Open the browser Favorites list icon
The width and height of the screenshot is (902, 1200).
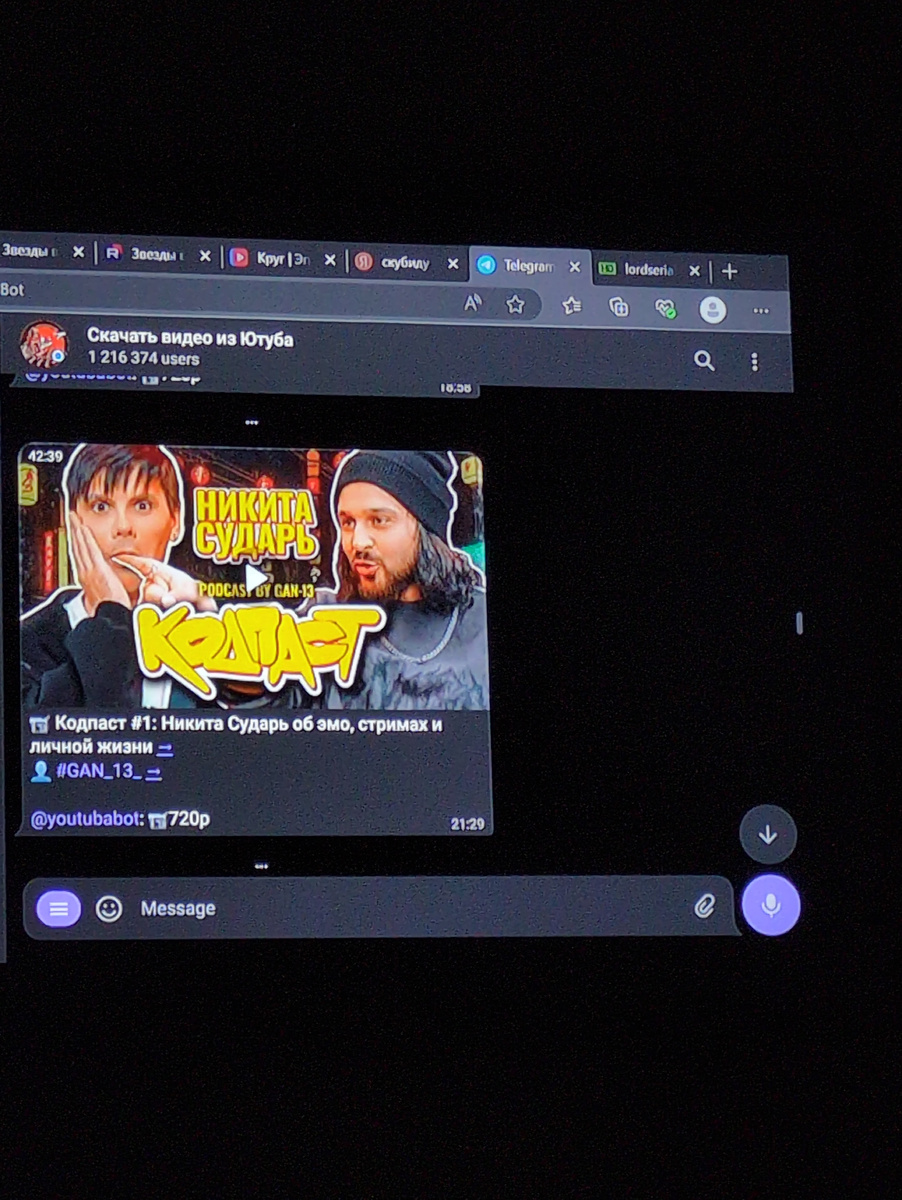(571, 305)
